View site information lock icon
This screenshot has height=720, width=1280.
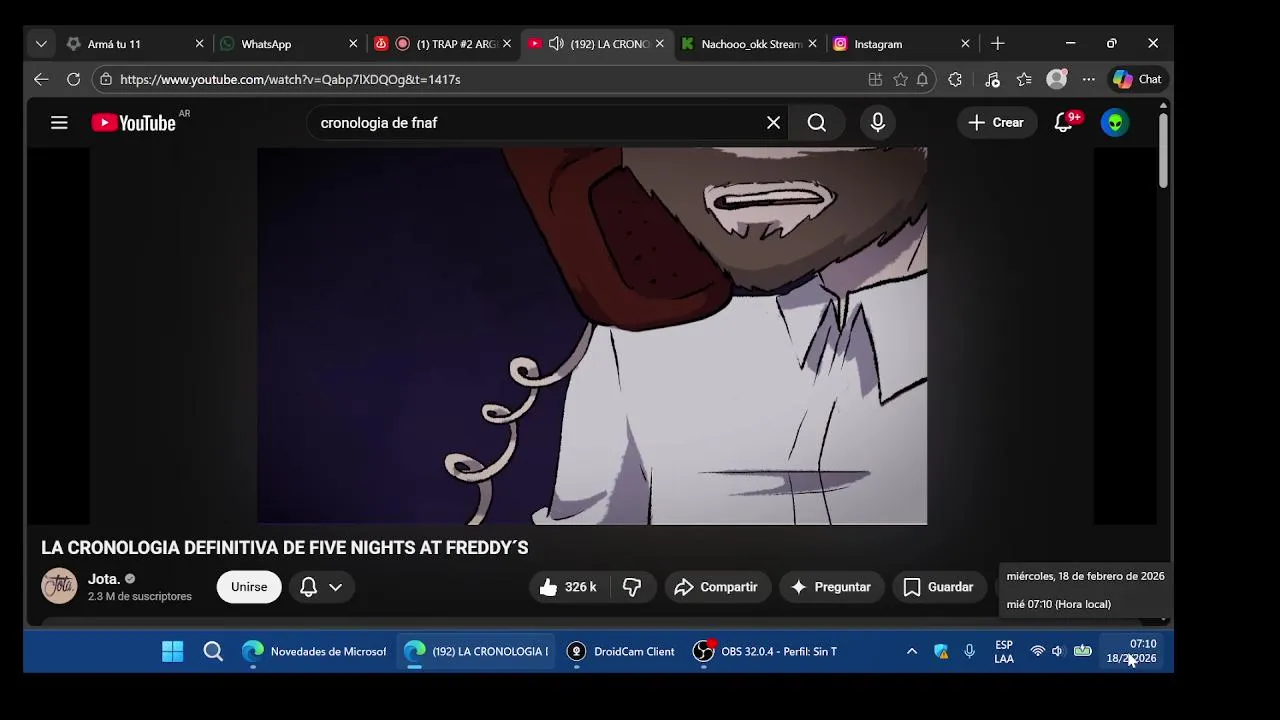106,79
